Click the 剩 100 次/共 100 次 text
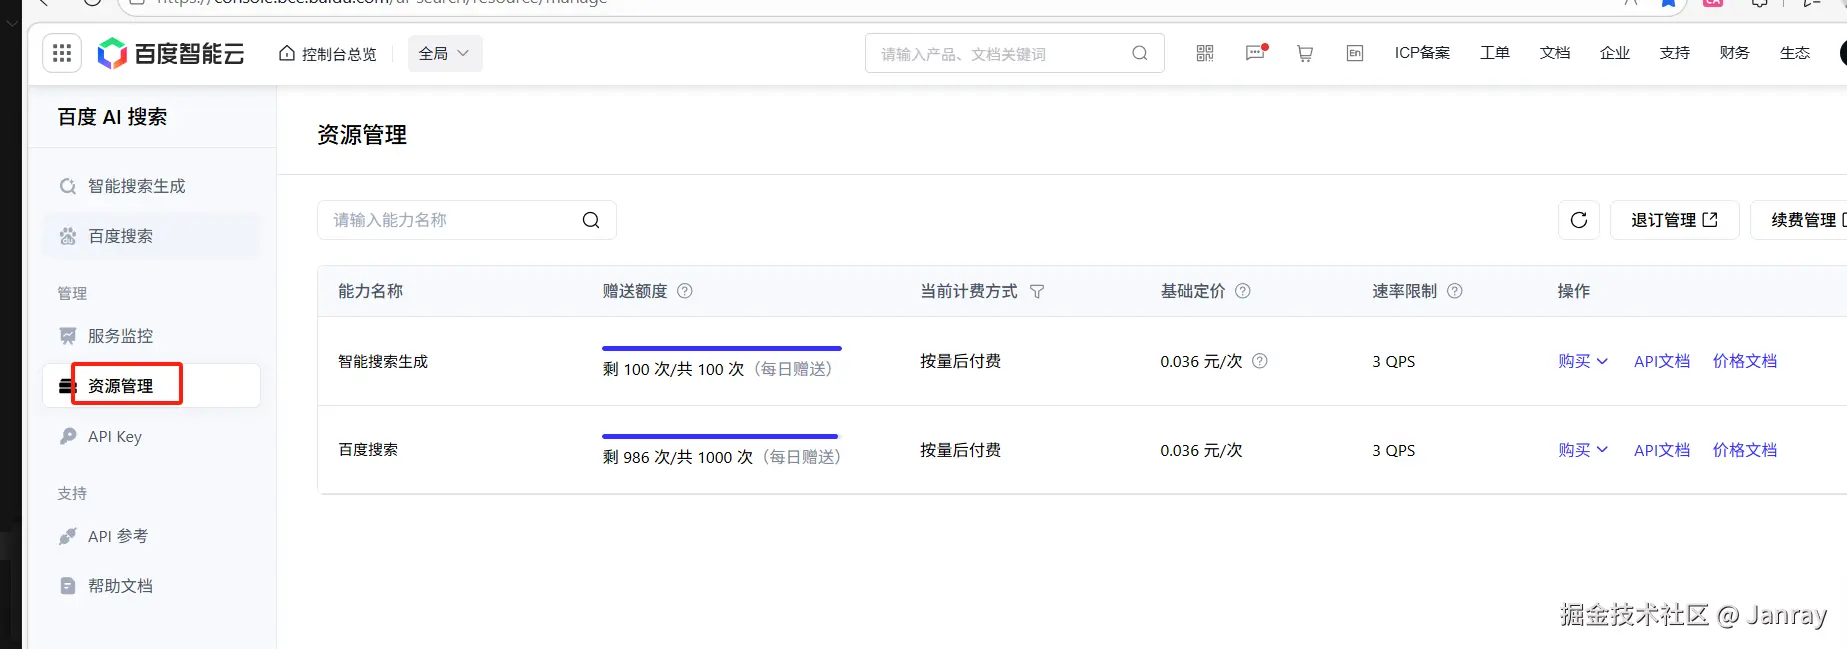Viewport: 1847px width, 649px height. tap(674, 369)
